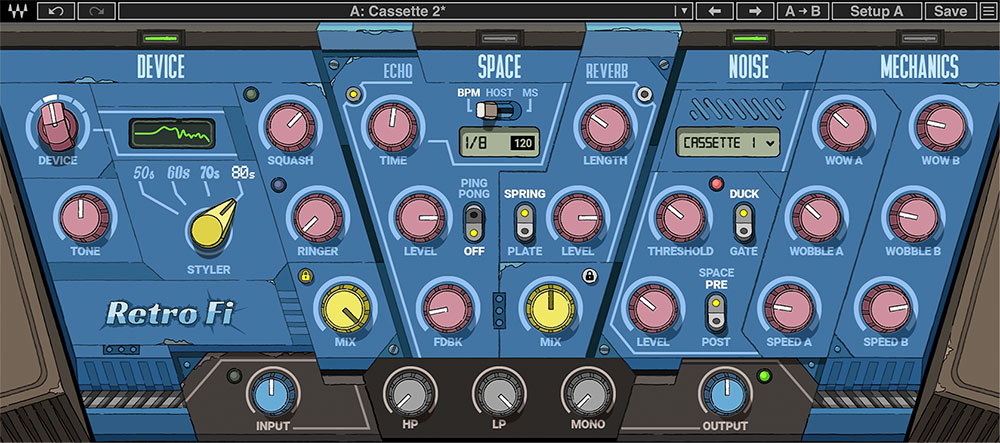Toggle the purple Ringer indicator light
This screenshot has width=1000, height=443.
tap(277, 185)
